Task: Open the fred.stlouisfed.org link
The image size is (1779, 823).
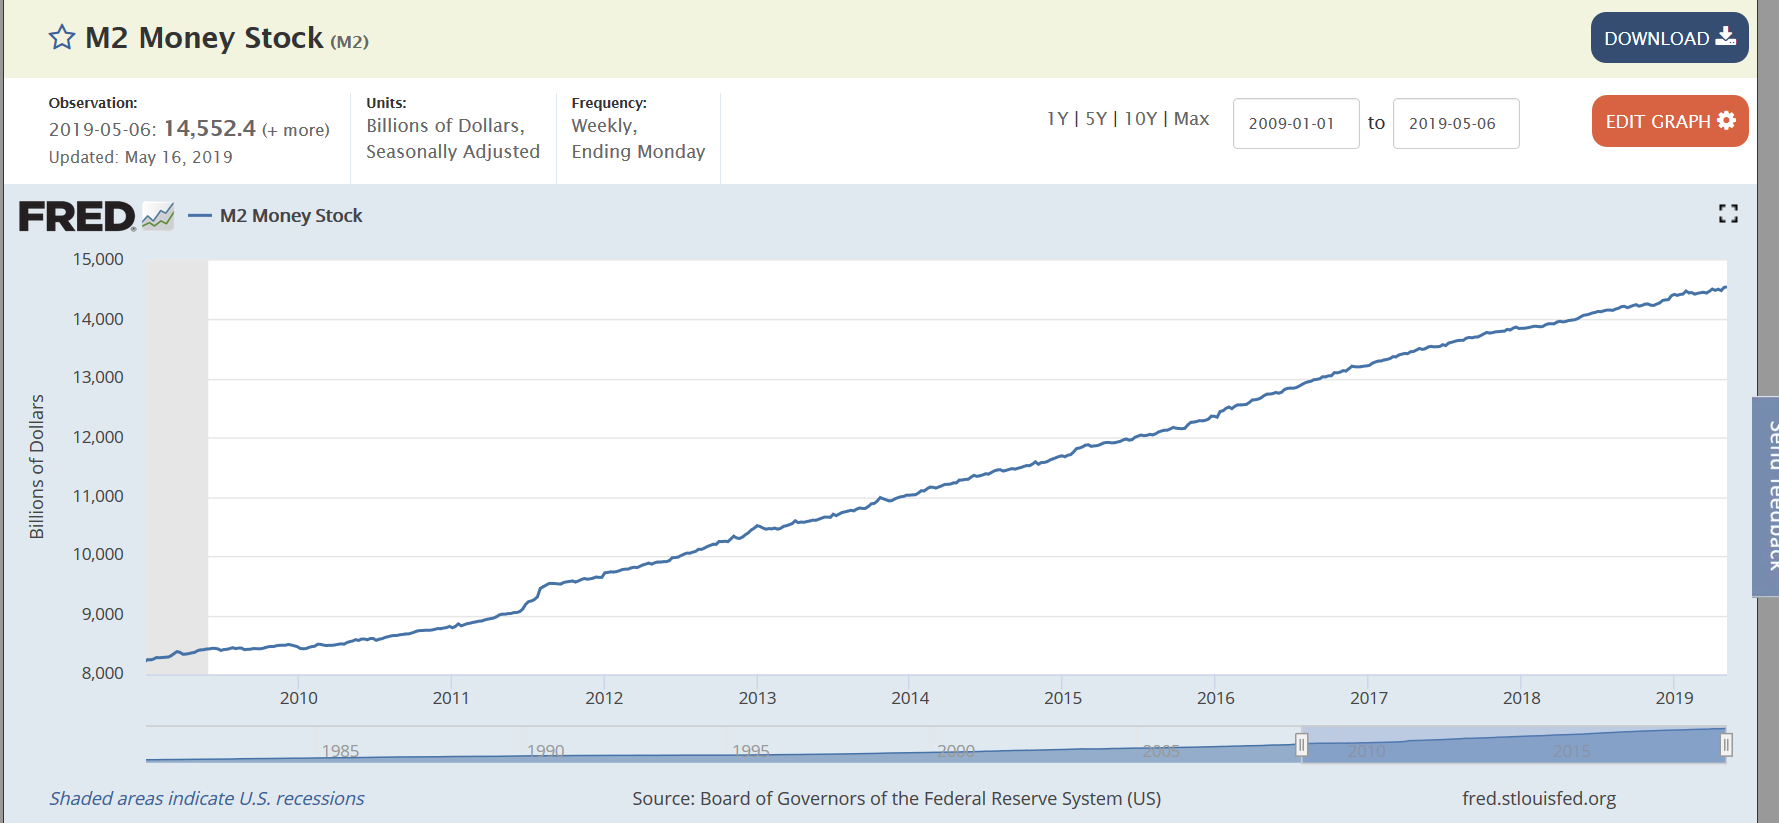Action: [1538, 798]
